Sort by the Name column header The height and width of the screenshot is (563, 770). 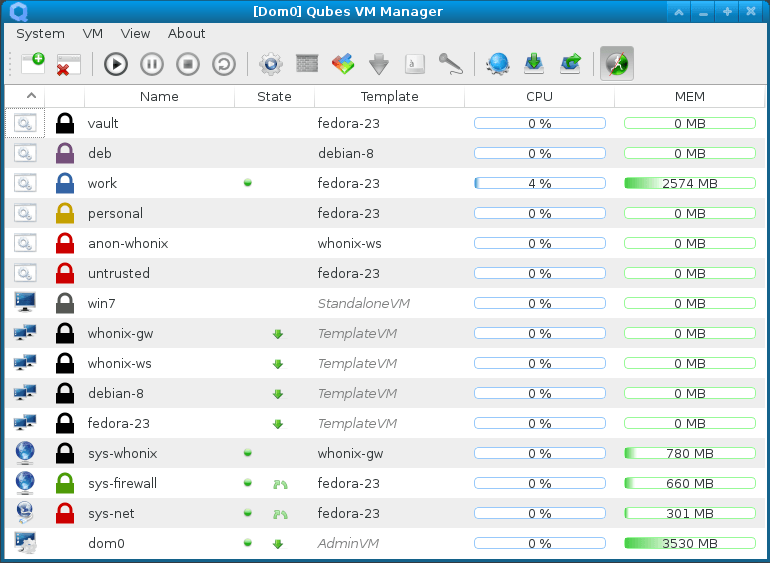pyautogui.click(x=159, y=96)
